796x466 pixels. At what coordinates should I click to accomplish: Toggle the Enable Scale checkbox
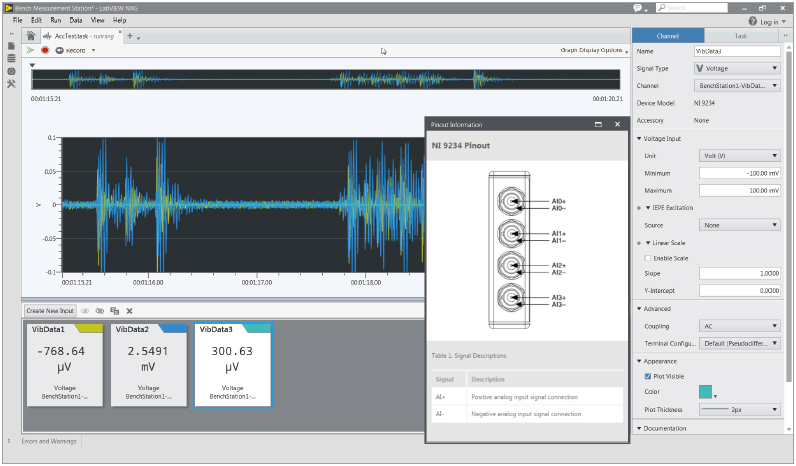tap(649, 258)
